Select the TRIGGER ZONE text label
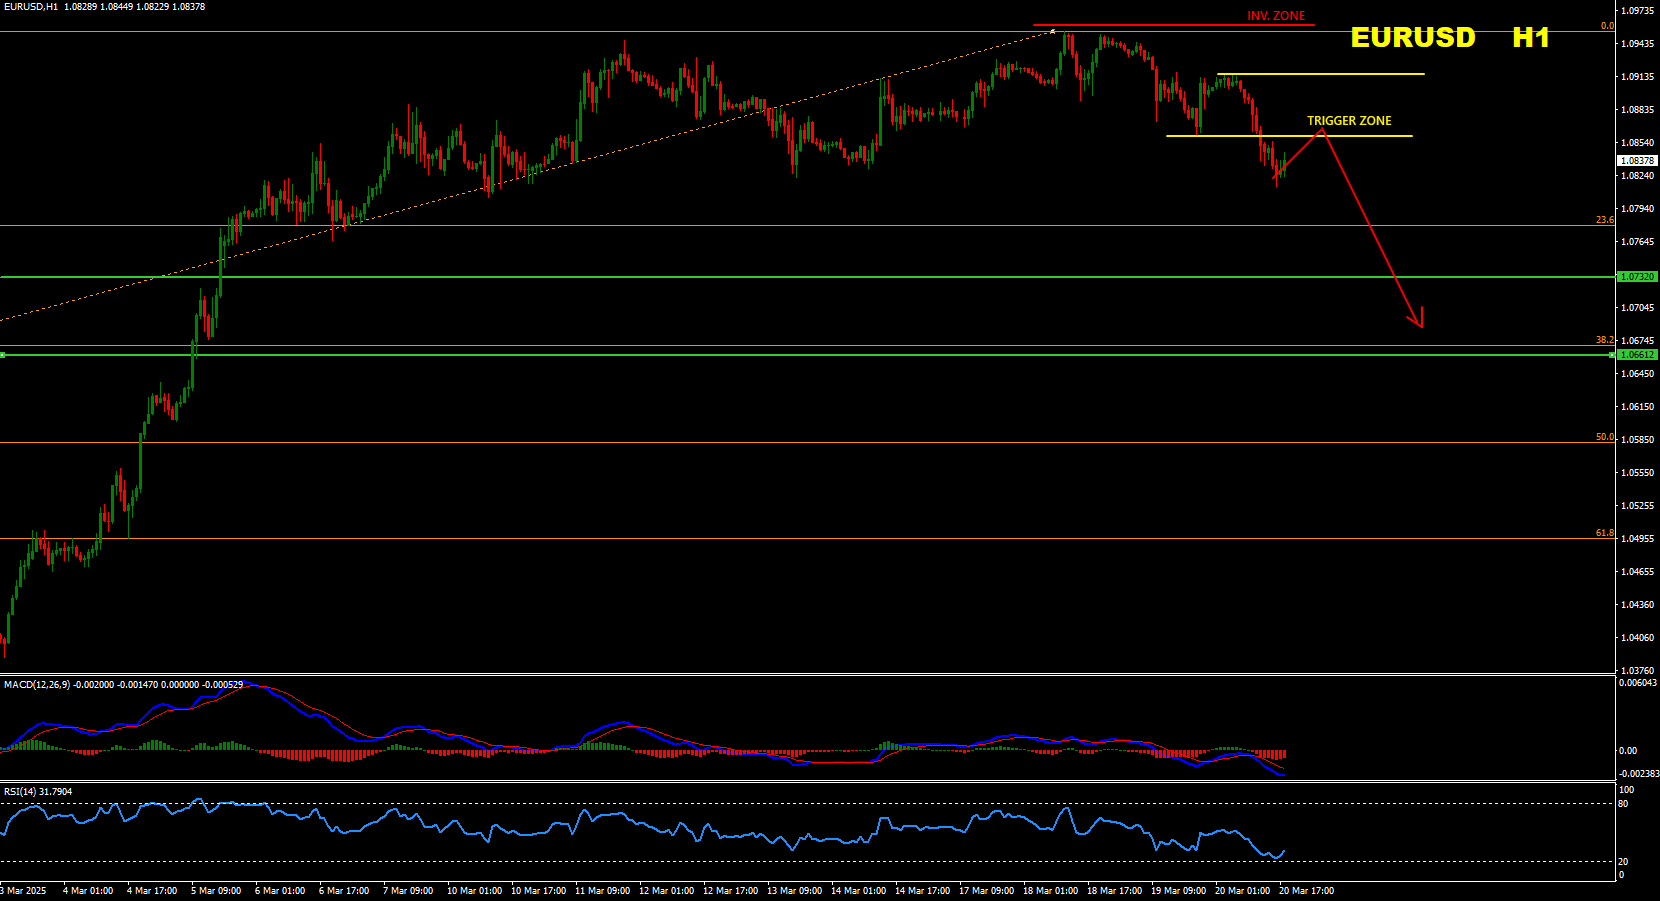 tap(1348, 121)
